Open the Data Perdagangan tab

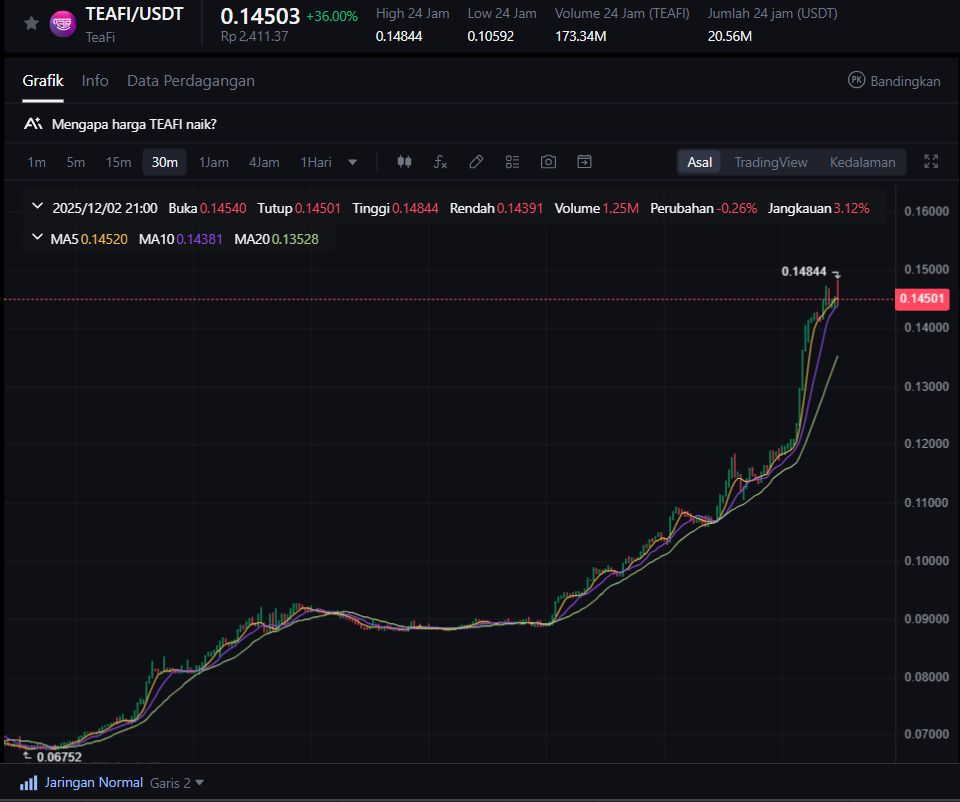tap(190, 81)
